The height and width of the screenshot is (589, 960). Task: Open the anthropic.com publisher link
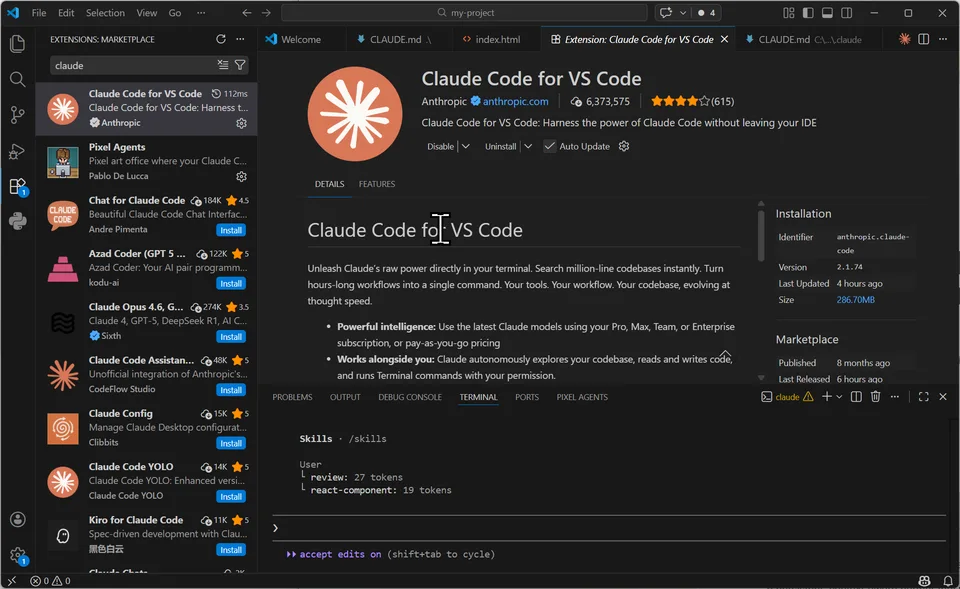[x=516, y=102]
